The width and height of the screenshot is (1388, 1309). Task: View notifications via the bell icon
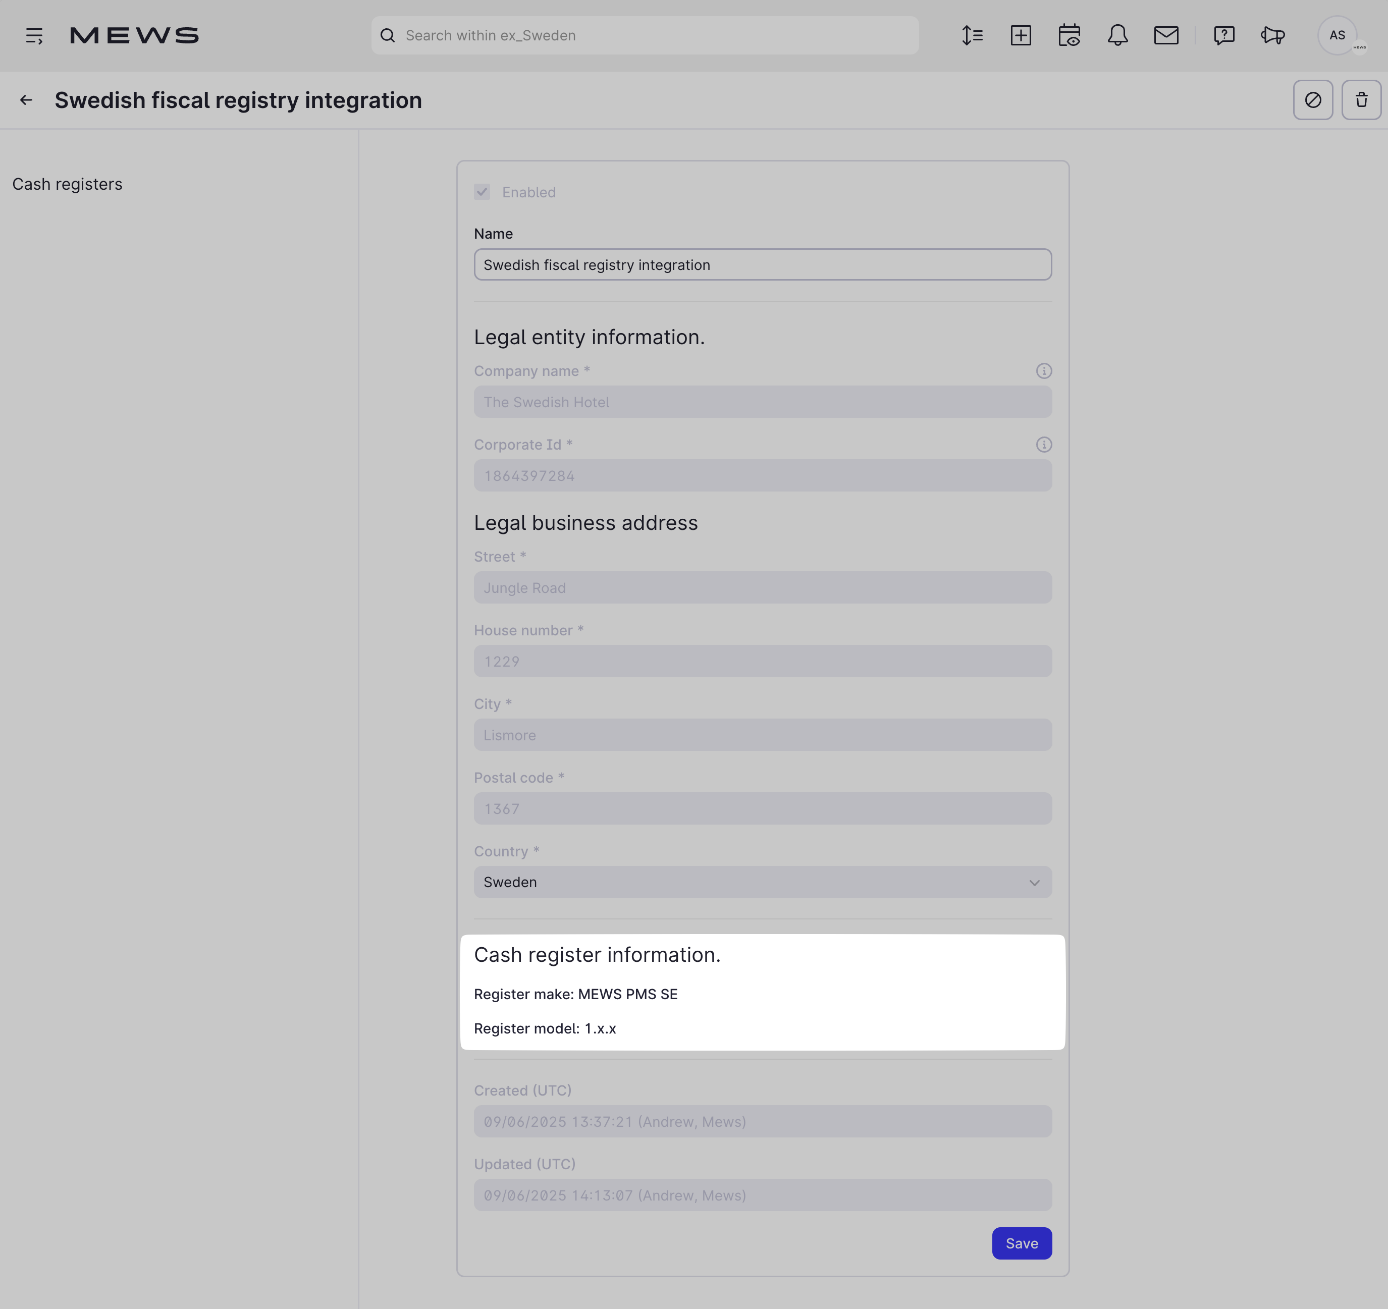coord(1117,35)
